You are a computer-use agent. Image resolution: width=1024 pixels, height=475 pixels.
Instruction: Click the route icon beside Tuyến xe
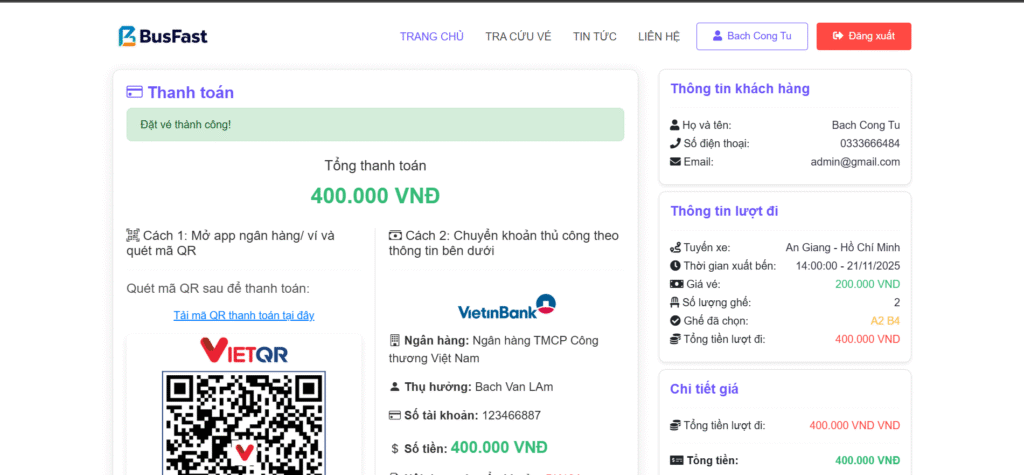676,248
